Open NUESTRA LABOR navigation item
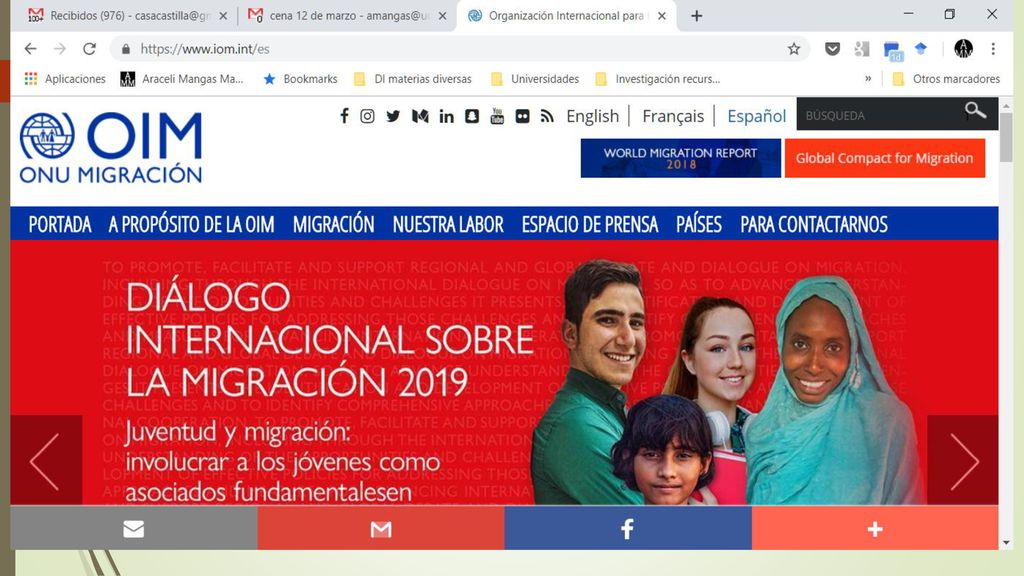 [x=448, y=224]
